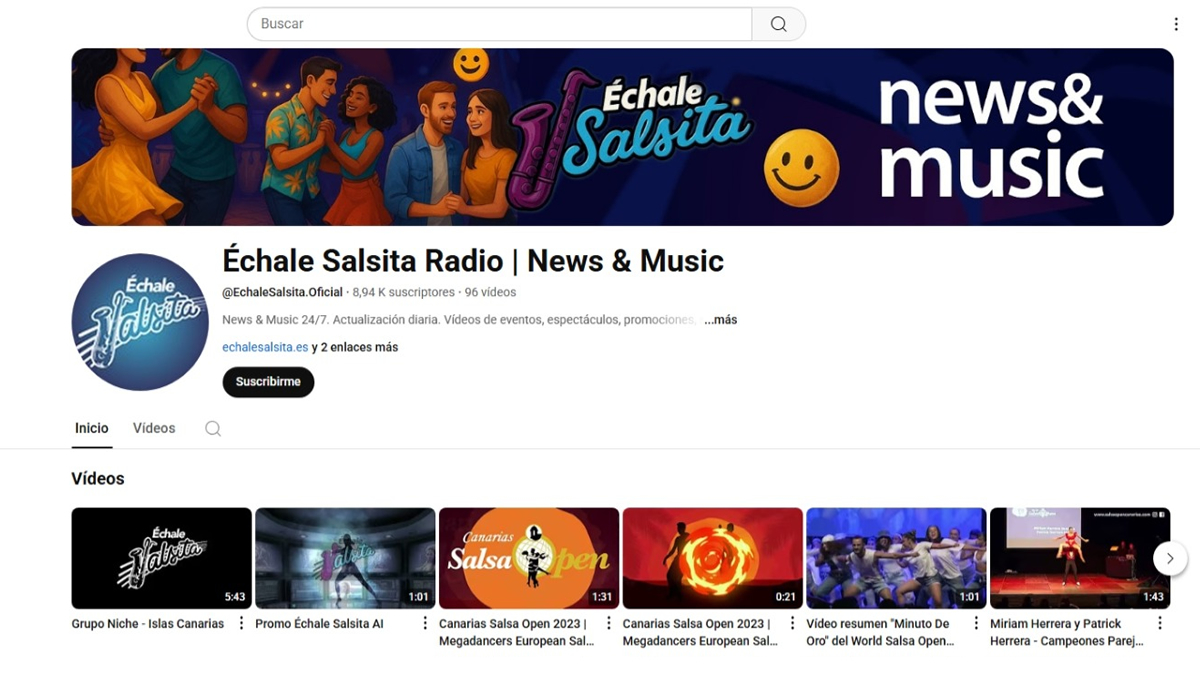Switch to the Inicio tab

pos(91,428)
